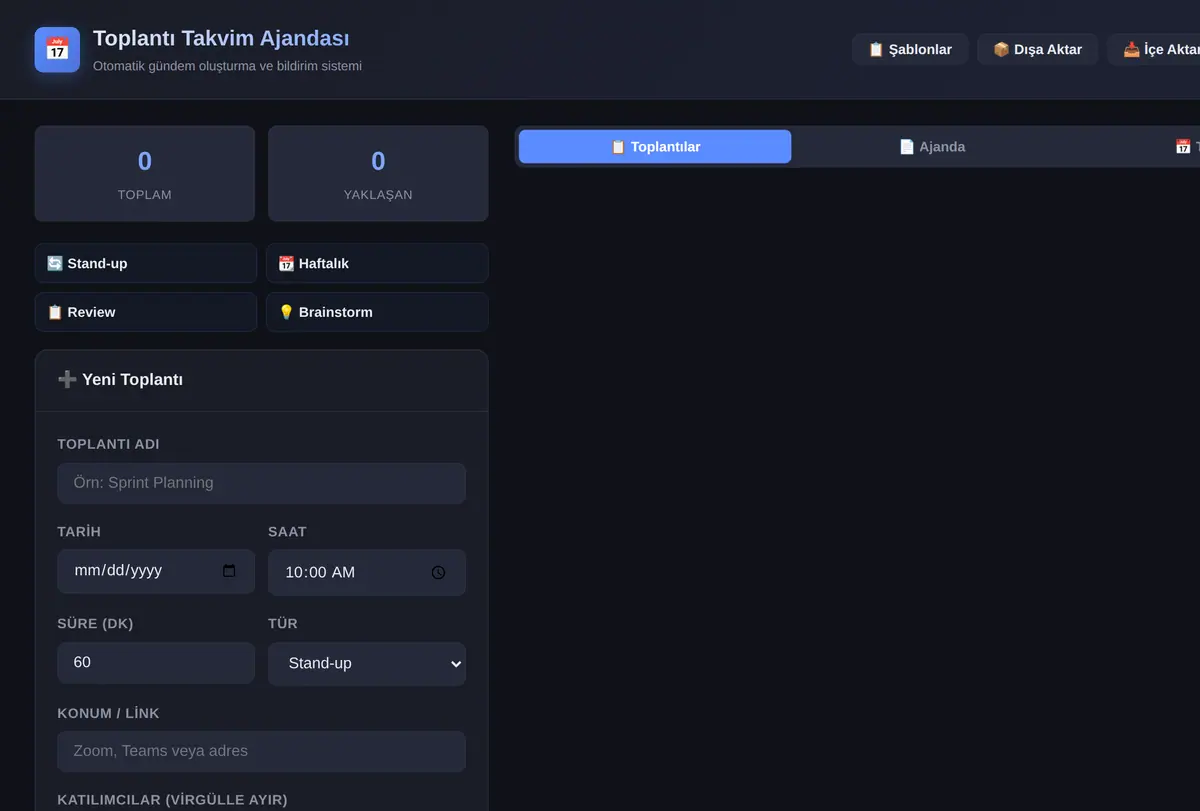Click the Yaklaşan counter card
1200x811 pixels.
(x=378, y=173)
